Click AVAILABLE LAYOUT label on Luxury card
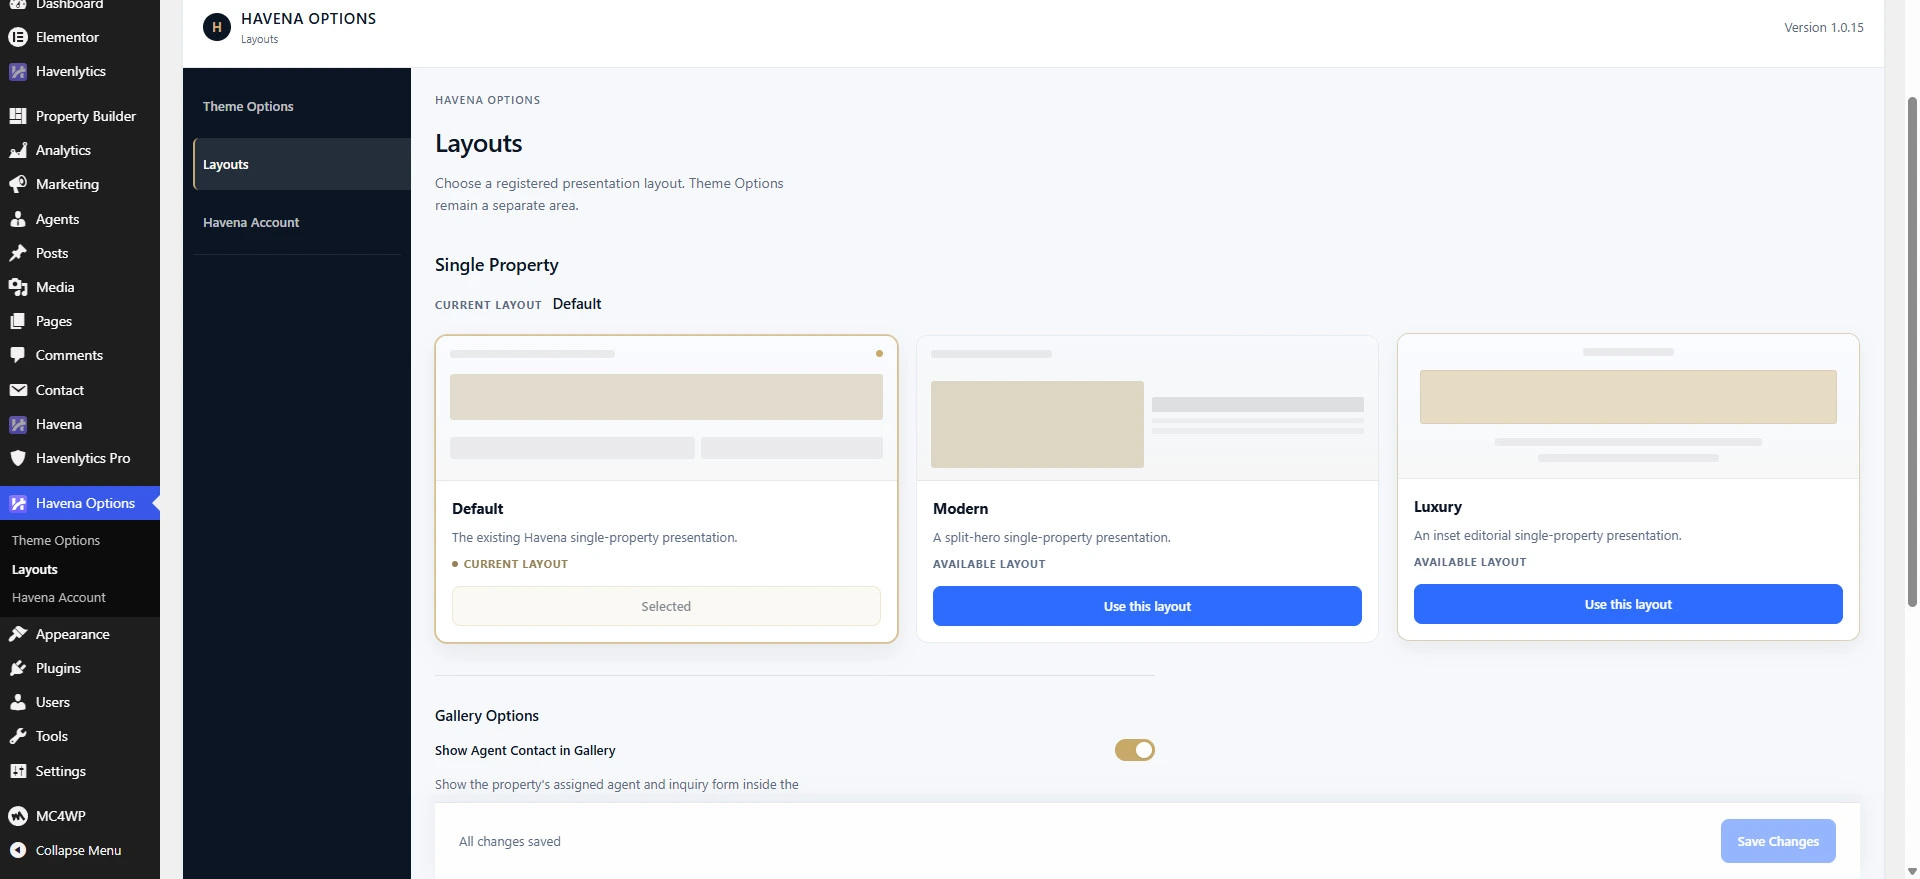Viewport: 1920px width, 879px height. (1470, 562)
